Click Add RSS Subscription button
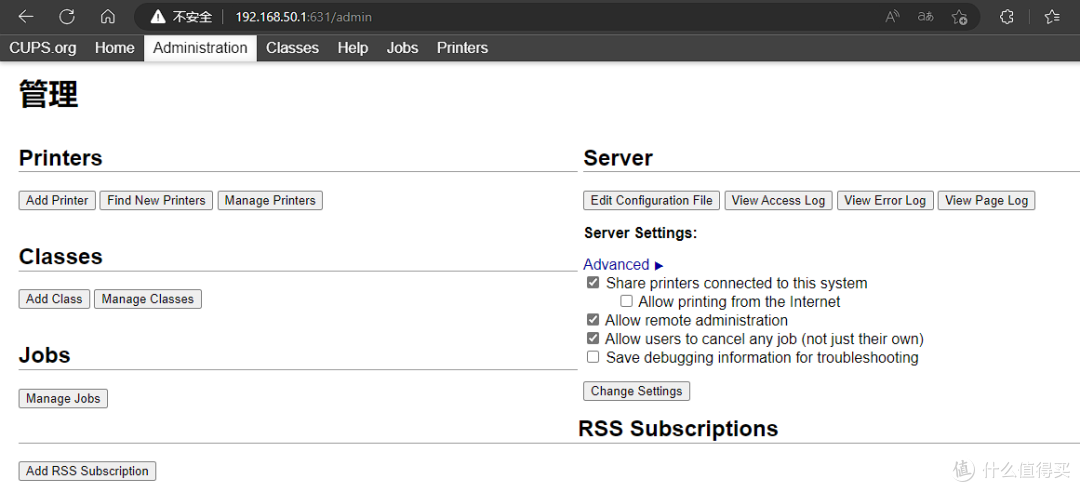 [87, 471]
